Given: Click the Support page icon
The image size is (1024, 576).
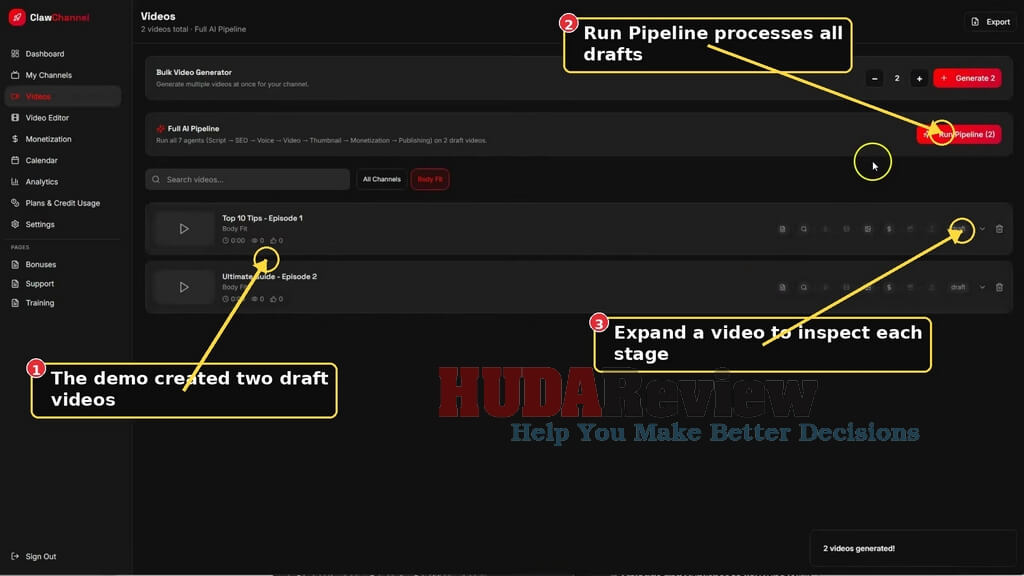Looking at the screenshot, I should pyautogui.click(x=15, y=283).
